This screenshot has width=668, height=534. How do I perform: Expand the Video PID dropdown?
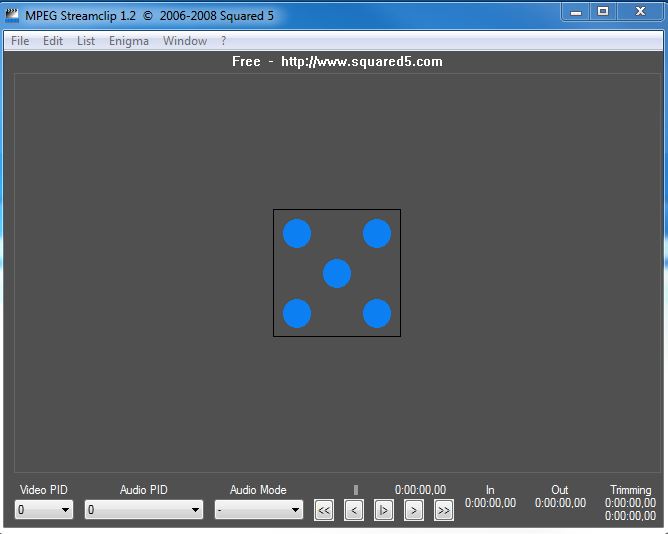[x=44, y=509]
